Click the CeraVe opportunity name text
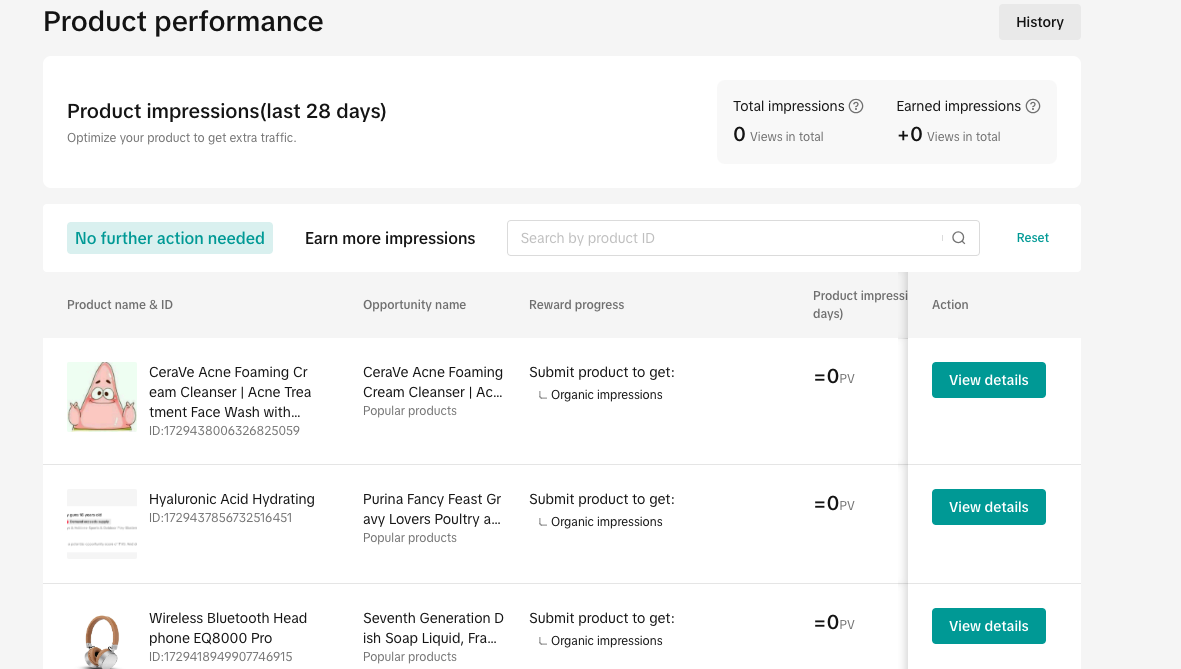This screenshot has width=1181, height=669. pos(432,382)
